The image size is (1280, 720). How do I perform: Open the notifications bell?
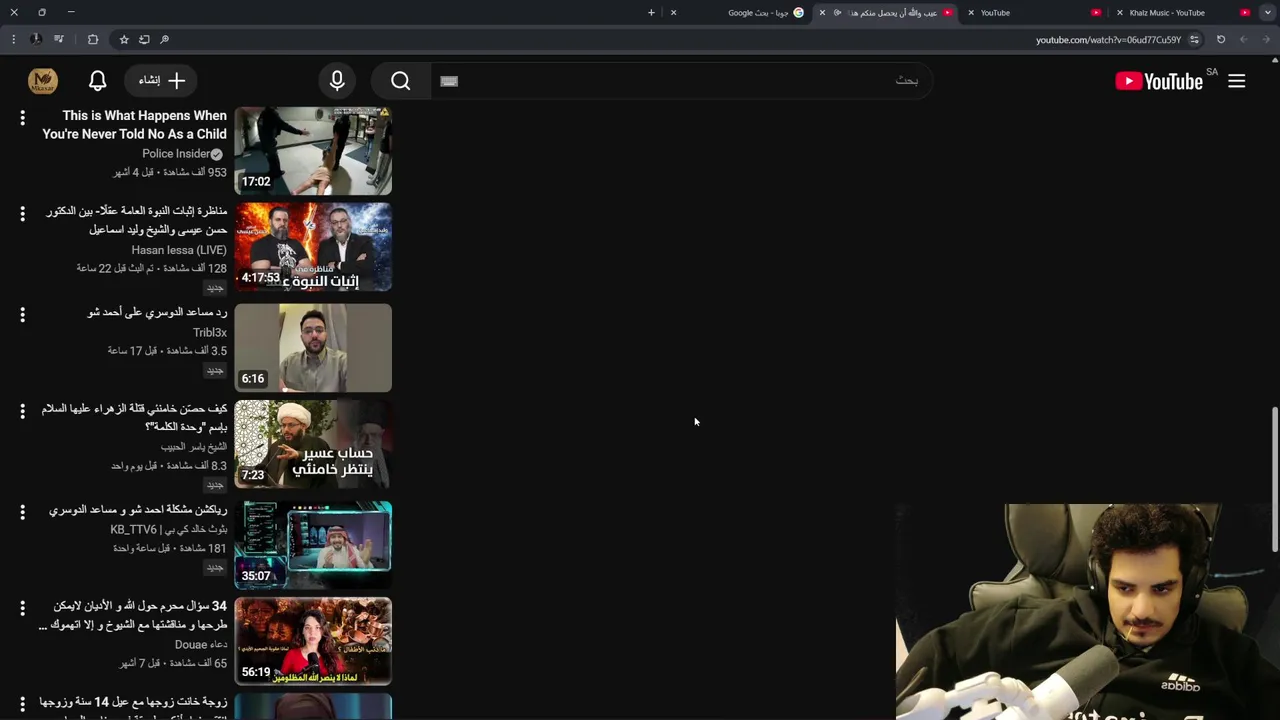coord(97,81)
